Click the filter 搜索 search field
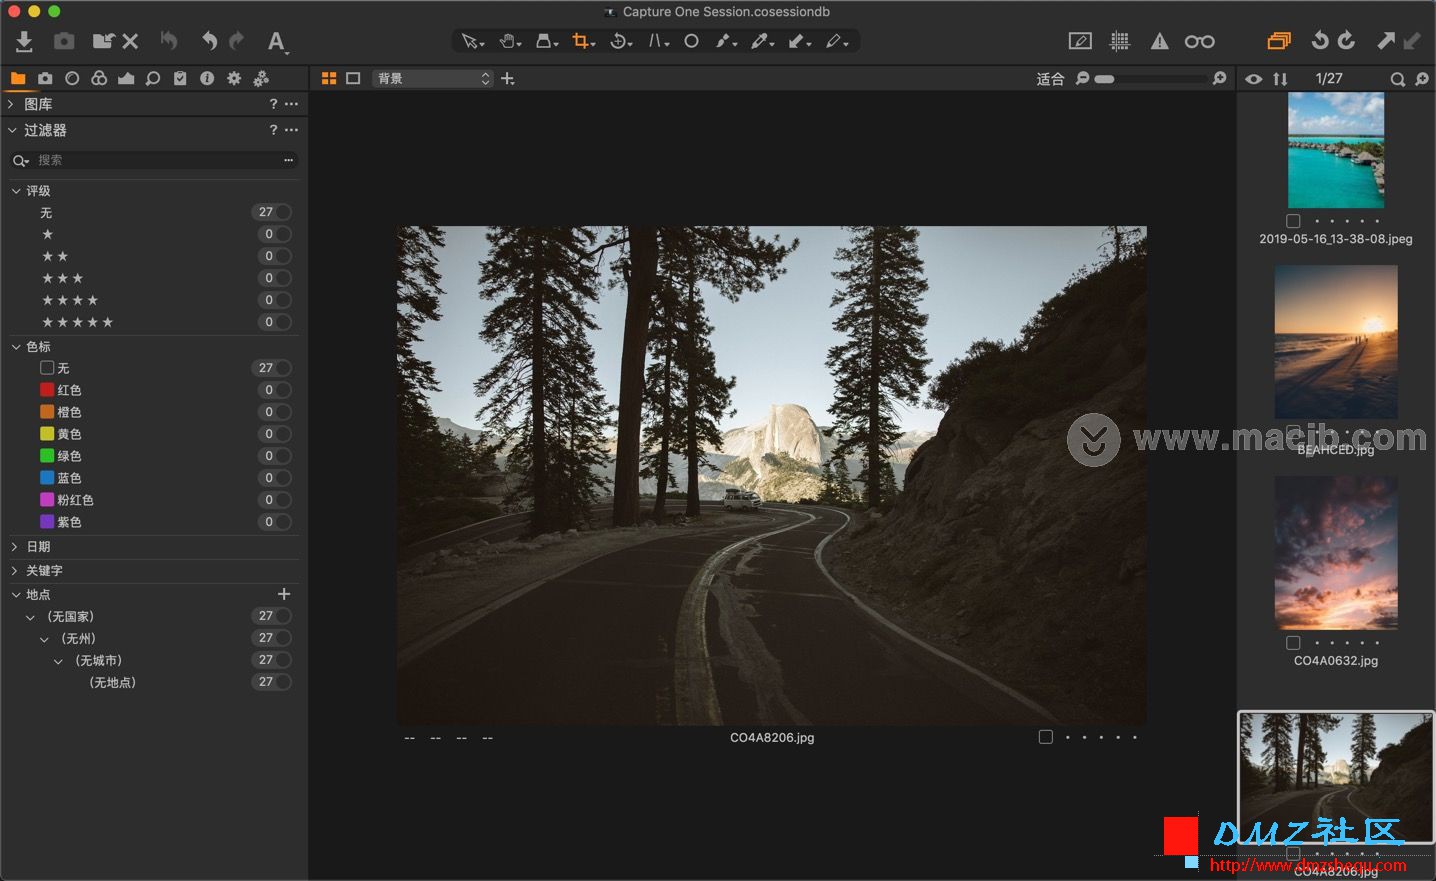 154,160
